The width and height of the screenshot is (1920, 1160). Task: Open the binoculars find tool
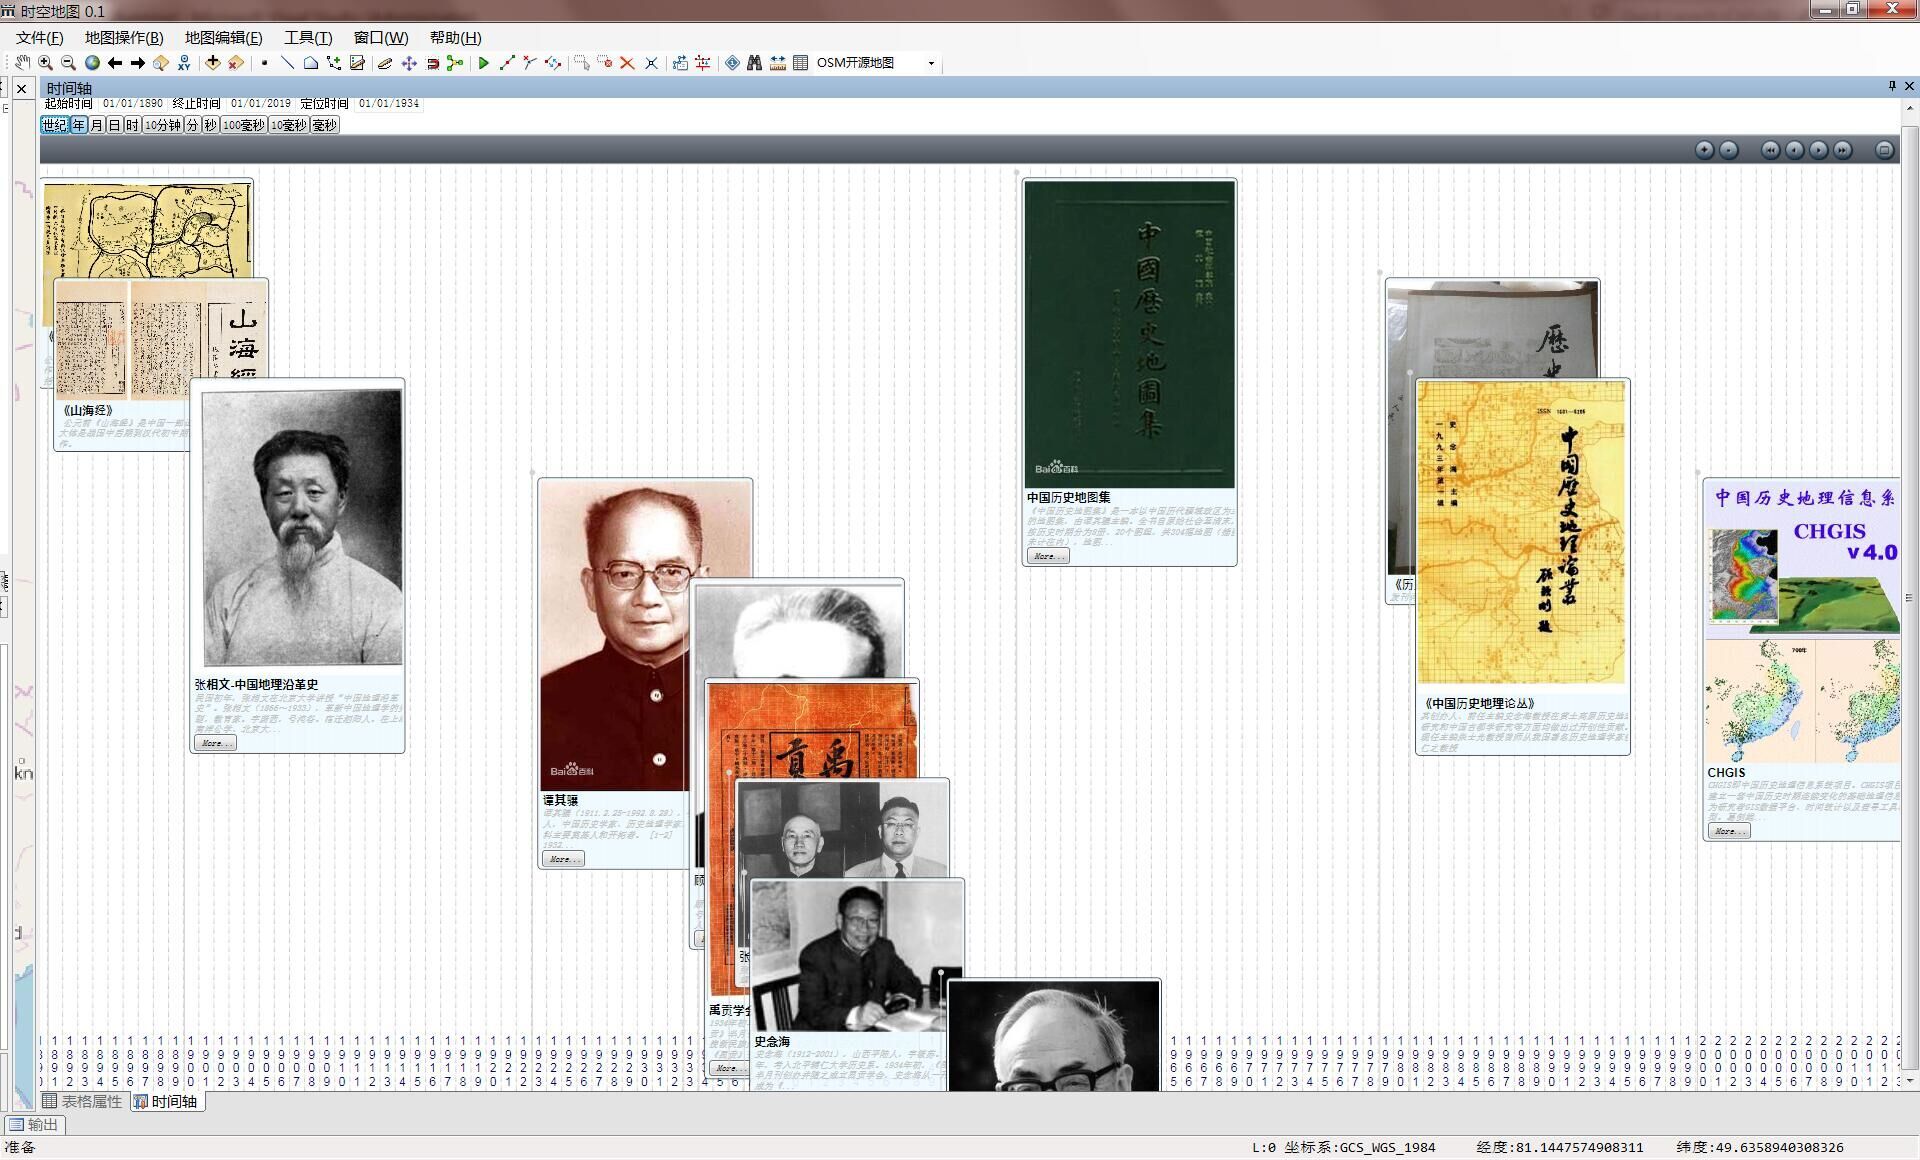[x=754, y=63]
